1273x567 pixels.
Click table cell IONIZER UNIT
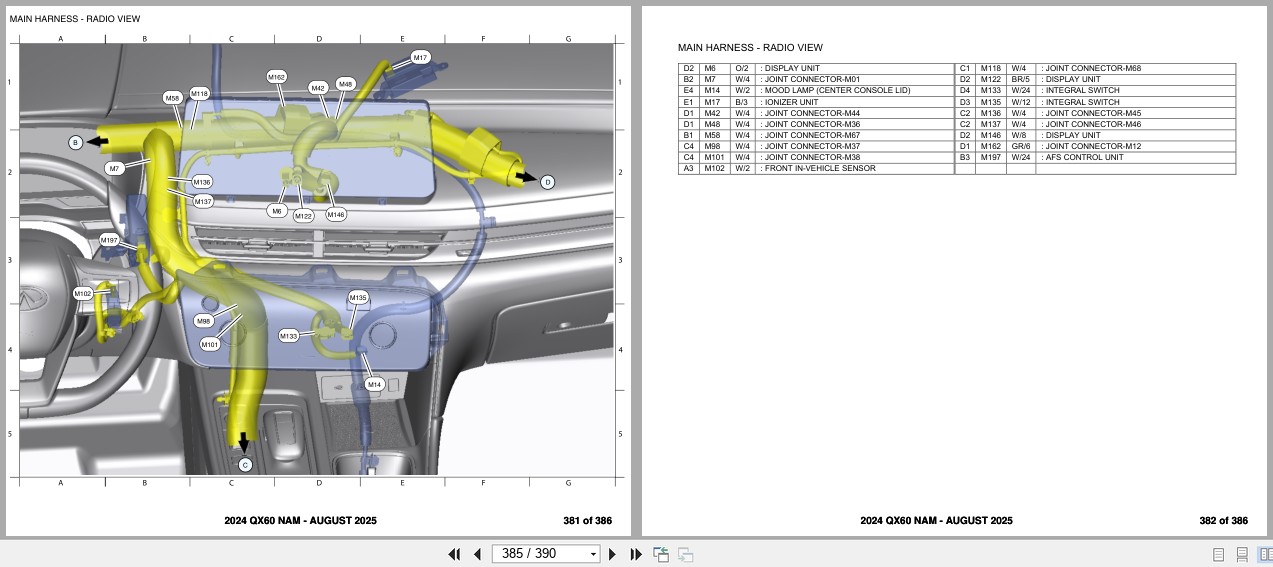(855, 102)
